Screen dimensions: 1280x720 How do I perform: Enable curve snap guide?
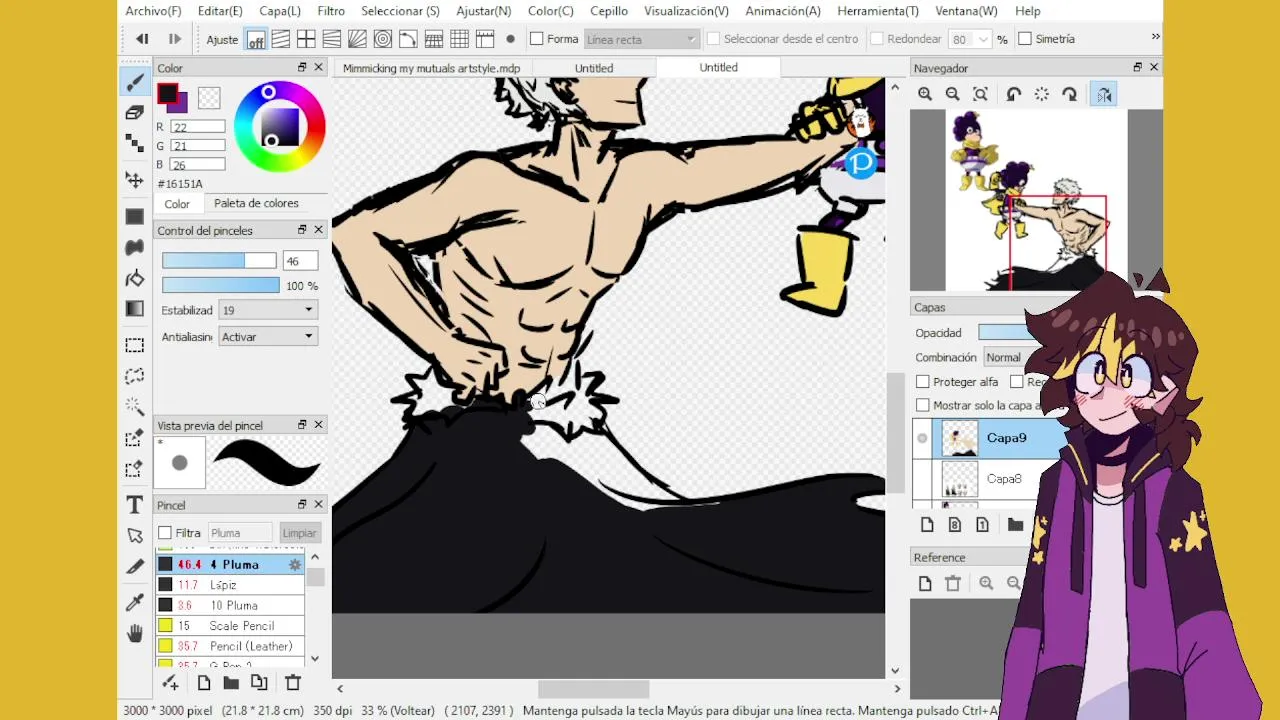[408, 39]
